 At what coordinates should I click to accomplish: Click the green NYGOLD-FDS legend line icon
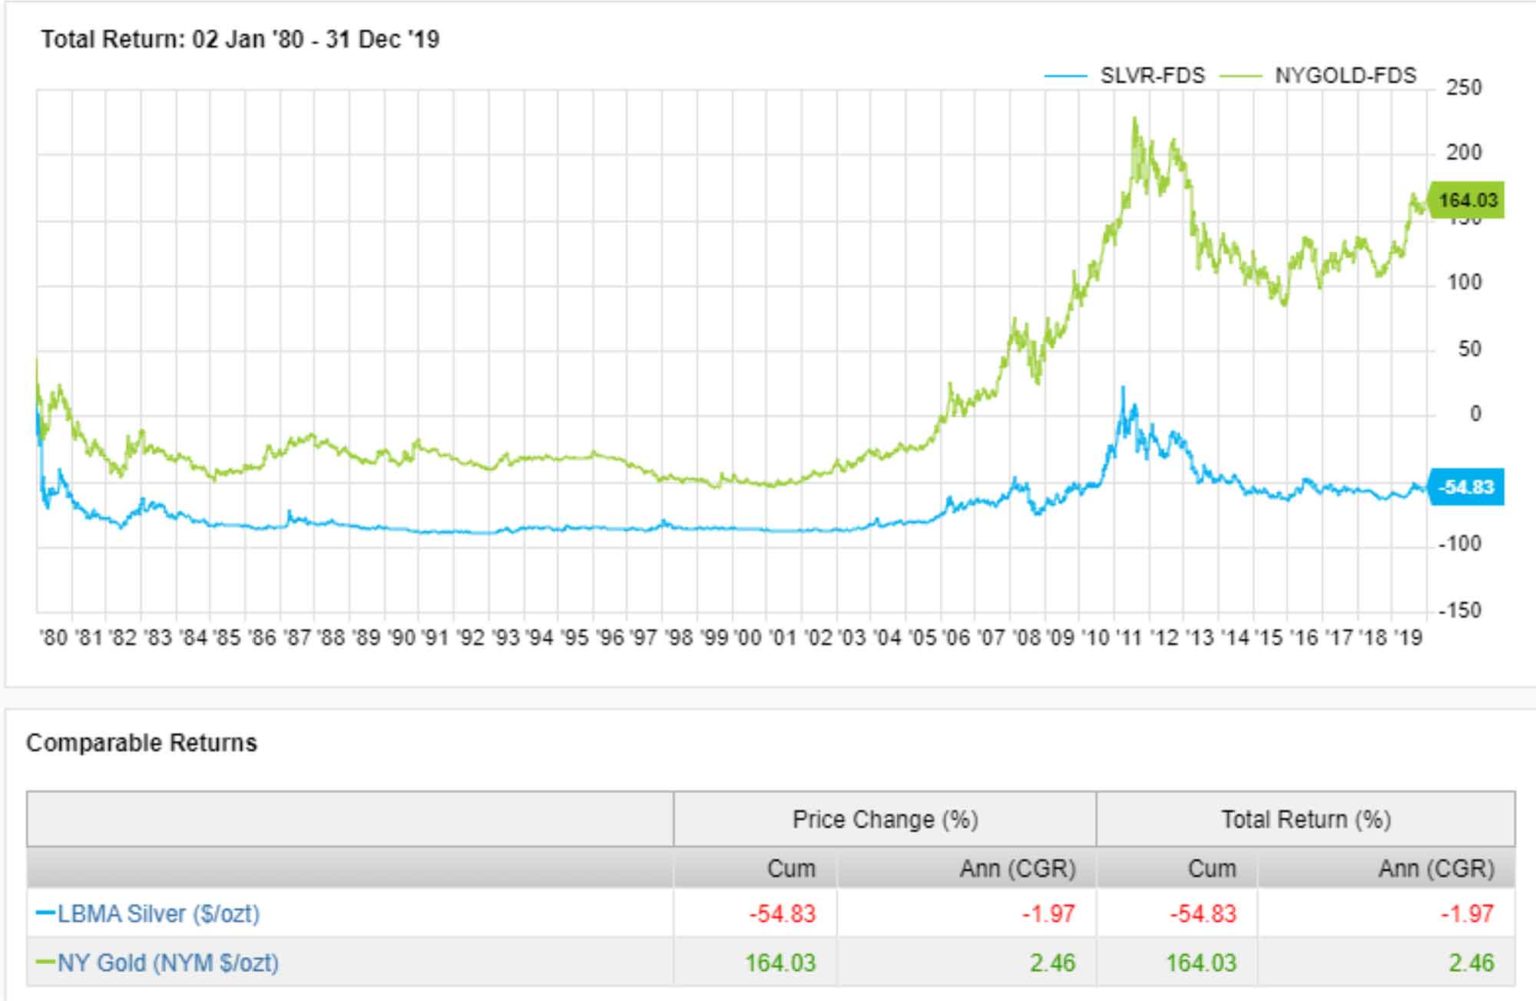[1243, 74]
